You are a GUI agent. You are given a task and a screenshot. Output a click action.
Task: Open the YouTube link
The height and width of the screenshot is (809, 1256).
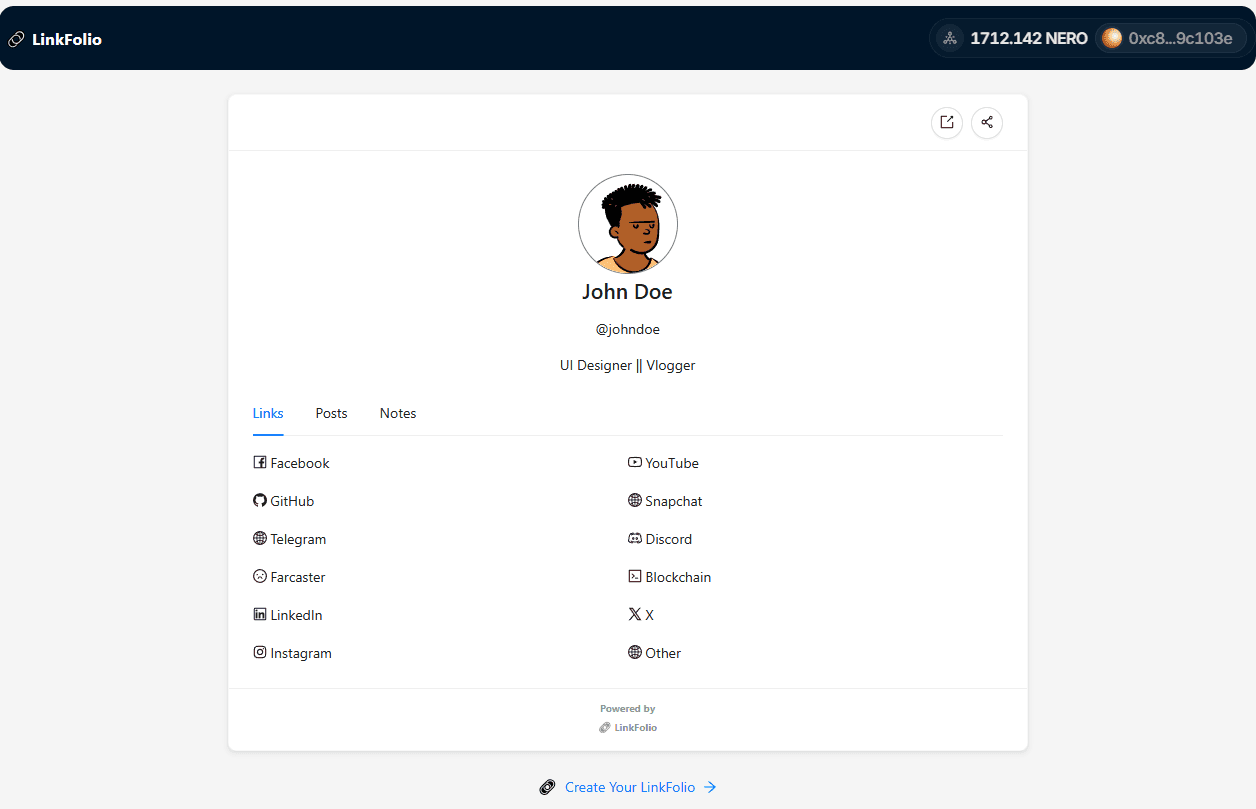tap(672, 463)
